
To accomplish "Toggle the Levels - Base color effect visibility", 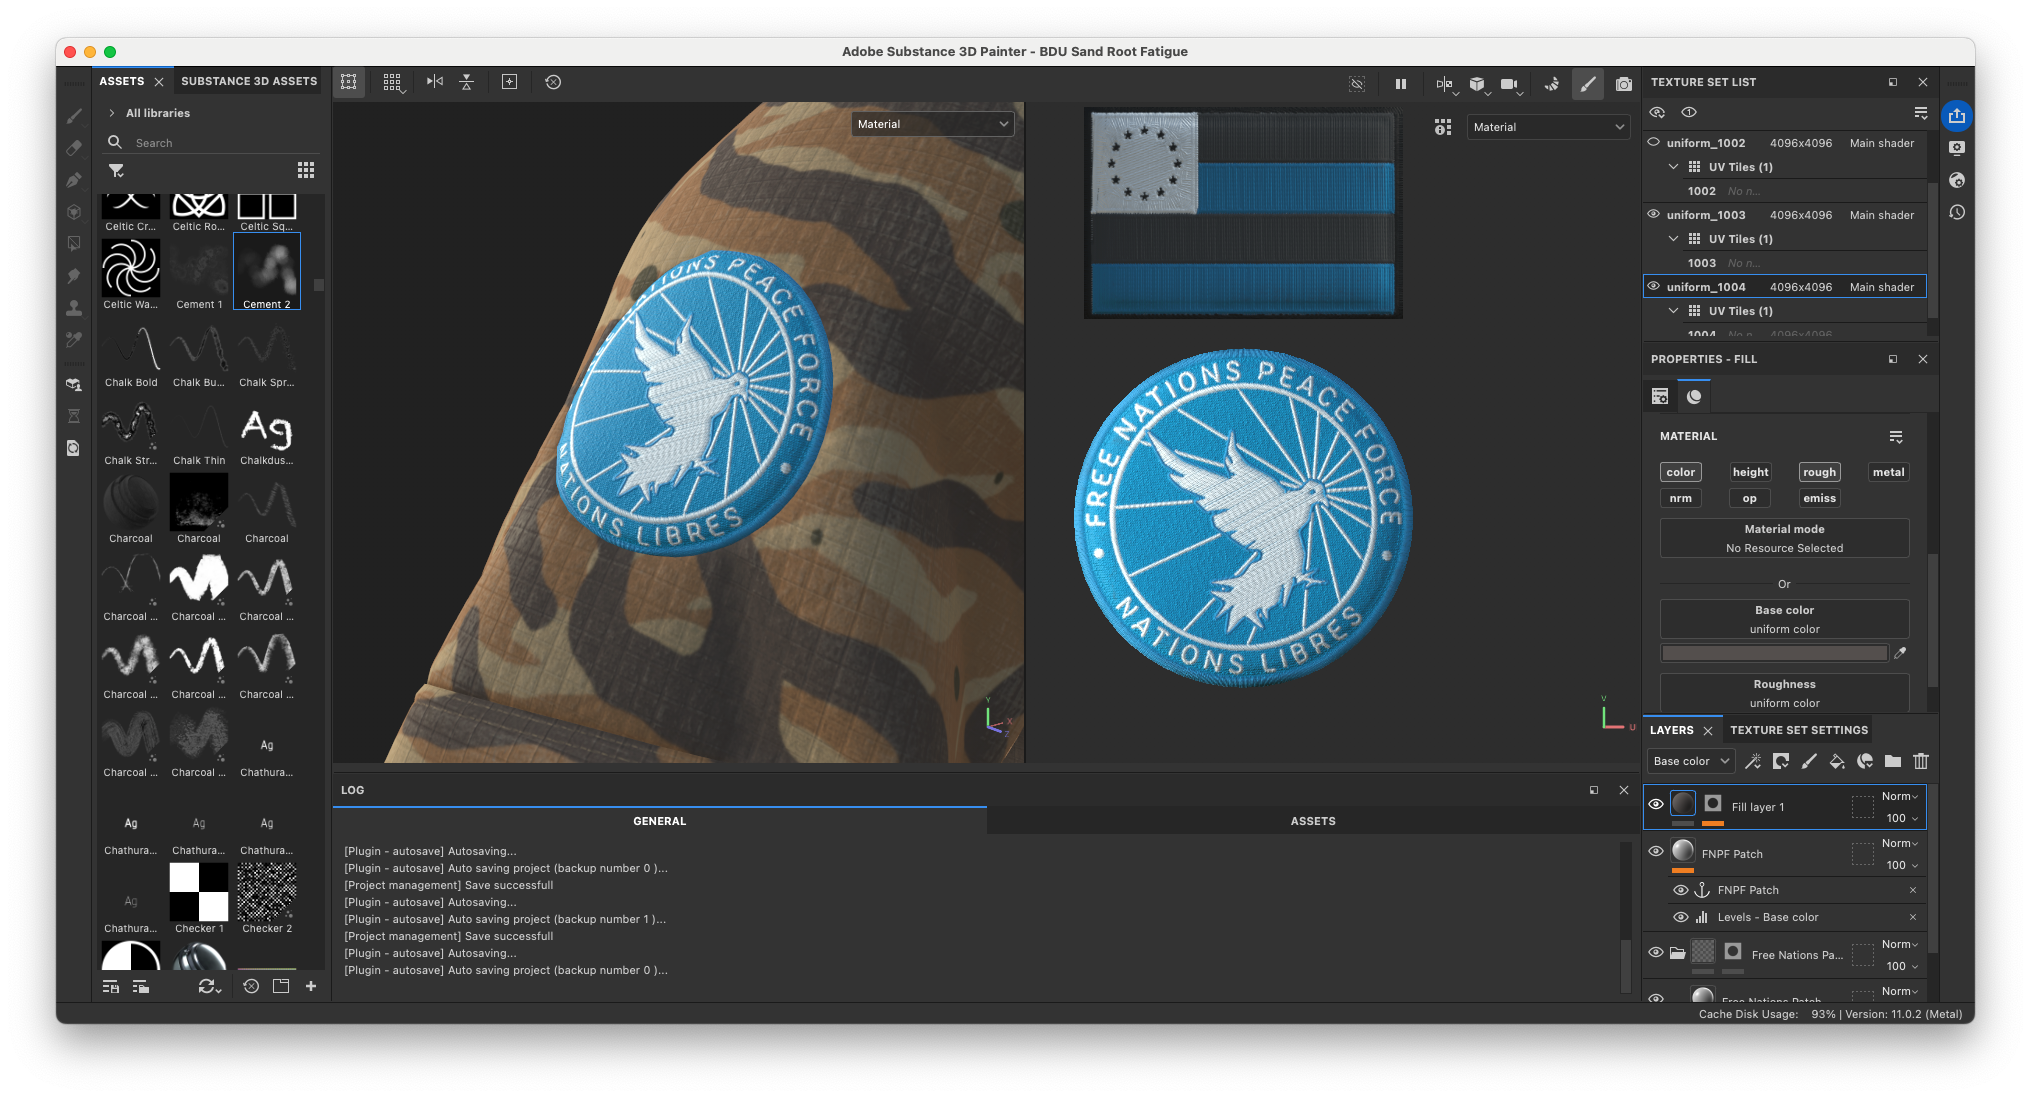I will click(x=1681, y=917).
